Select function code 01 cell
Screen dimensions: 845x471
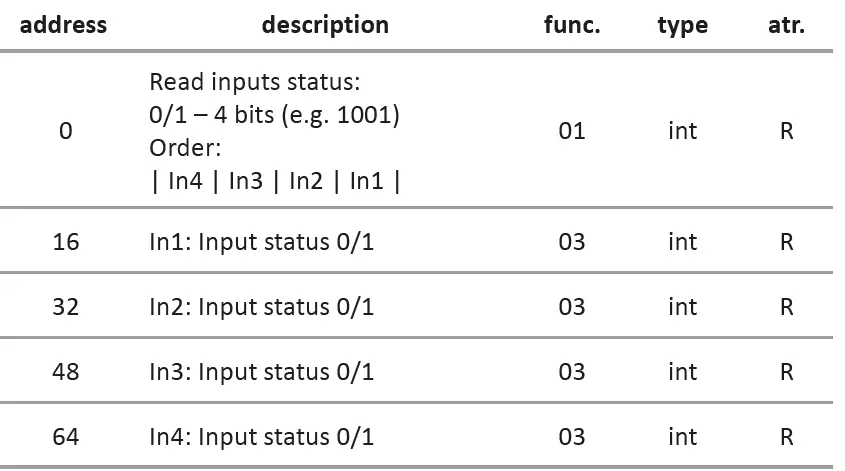[572, 131]
